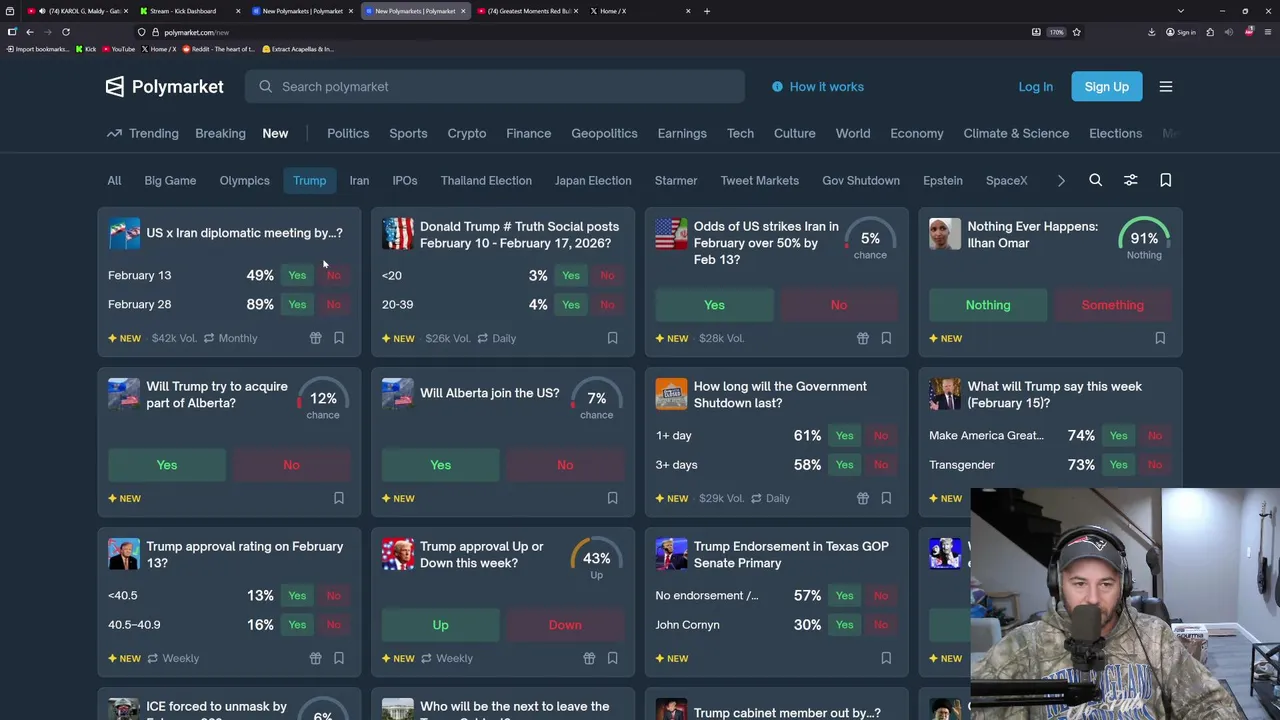Click gift icon on US x Iran card
This screenshot has height=720, width=1280.
(x=315, y=338)
